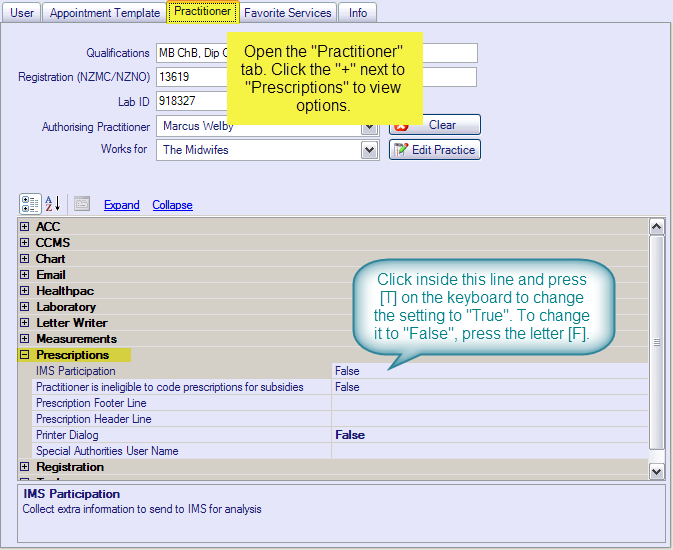Open the Works for dropdown

369,150
